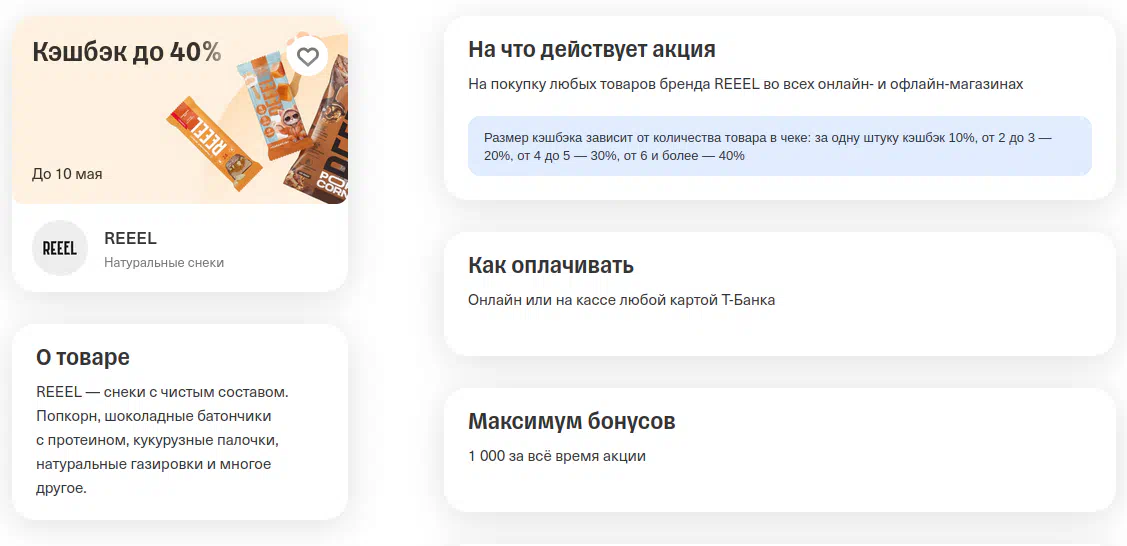
Task: Select the "На что действует акция" heading
Action: (592, 49)
